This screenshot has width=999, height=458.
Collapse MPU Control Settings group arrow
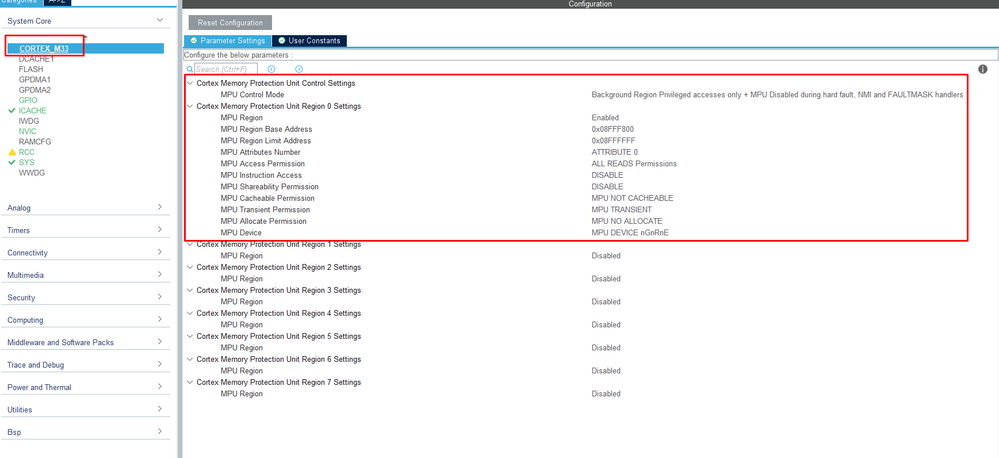[190, 83]
